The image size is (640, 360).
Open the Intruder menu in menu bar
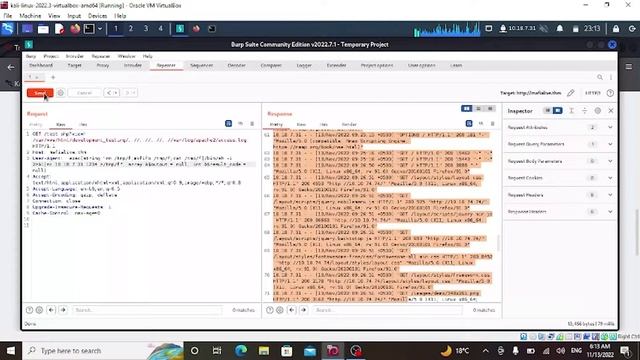coord(75,56)
